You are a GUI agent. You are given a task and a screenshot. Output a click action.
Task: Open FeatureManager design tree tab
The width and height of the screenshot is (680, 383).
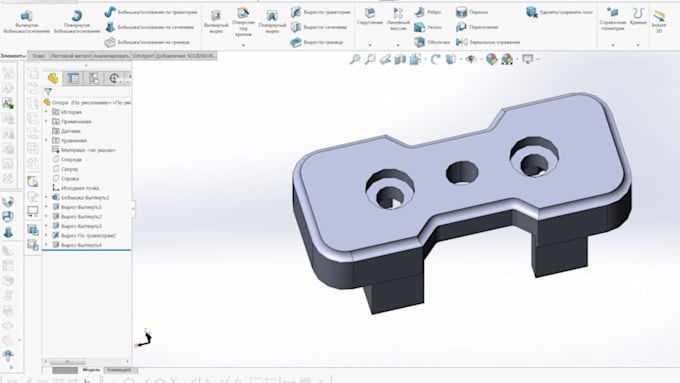tap(53, 78)
